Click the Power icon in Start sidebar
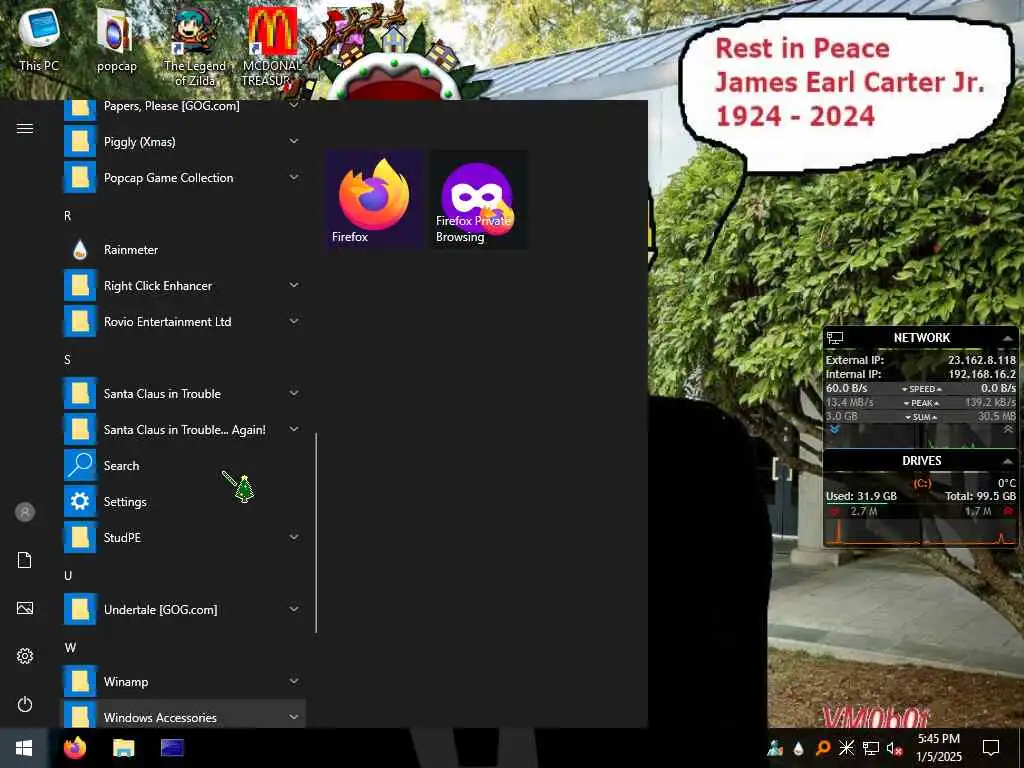 25,704
